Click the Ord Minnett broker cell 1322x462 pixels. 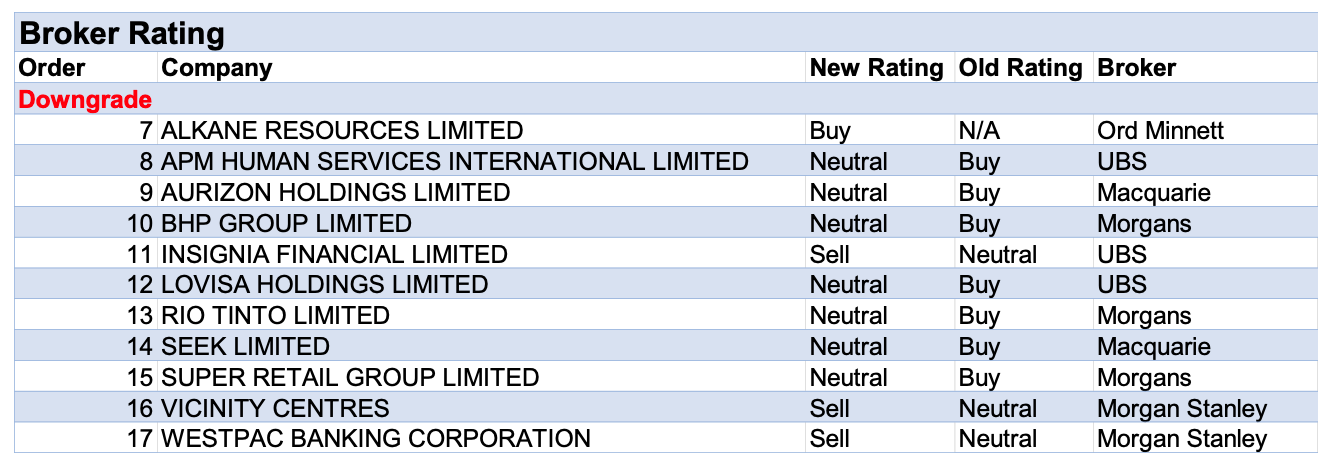click(x=1160, y=130)
